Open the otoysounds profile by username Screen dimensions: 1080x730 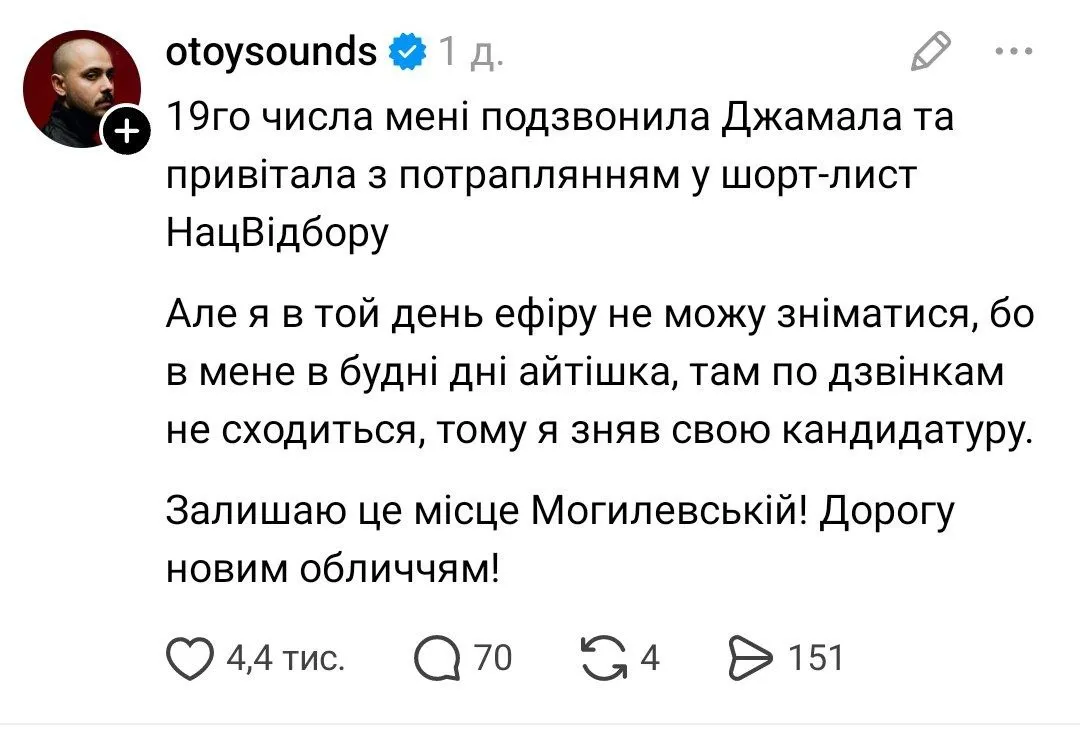click(270, 51)
